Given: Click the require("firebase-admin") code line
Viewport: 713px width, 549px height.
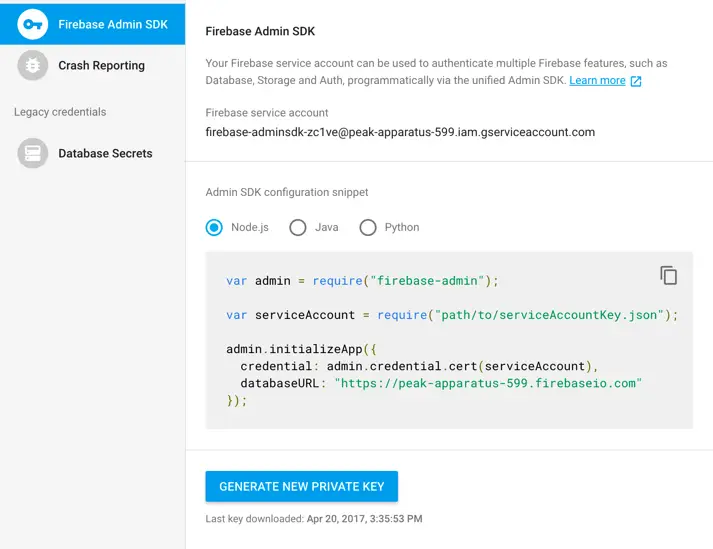Looking at the screenshot, I should 362,281.
